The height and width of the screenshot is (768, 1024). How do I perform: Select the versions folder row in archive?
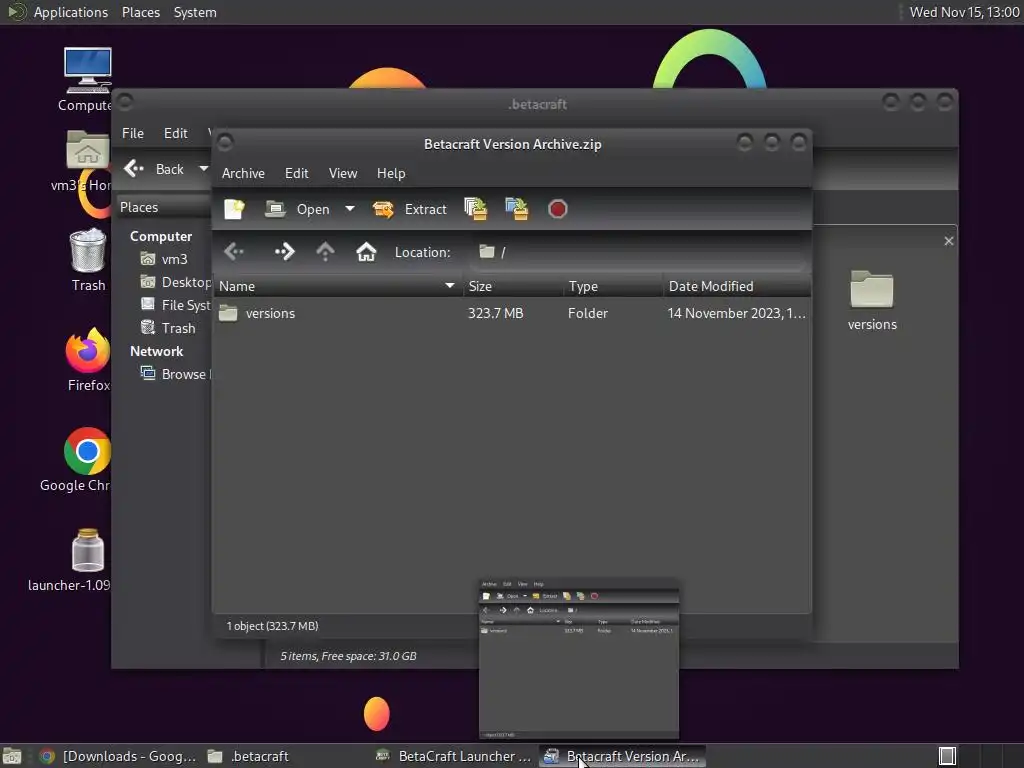(x=513, y=313)
